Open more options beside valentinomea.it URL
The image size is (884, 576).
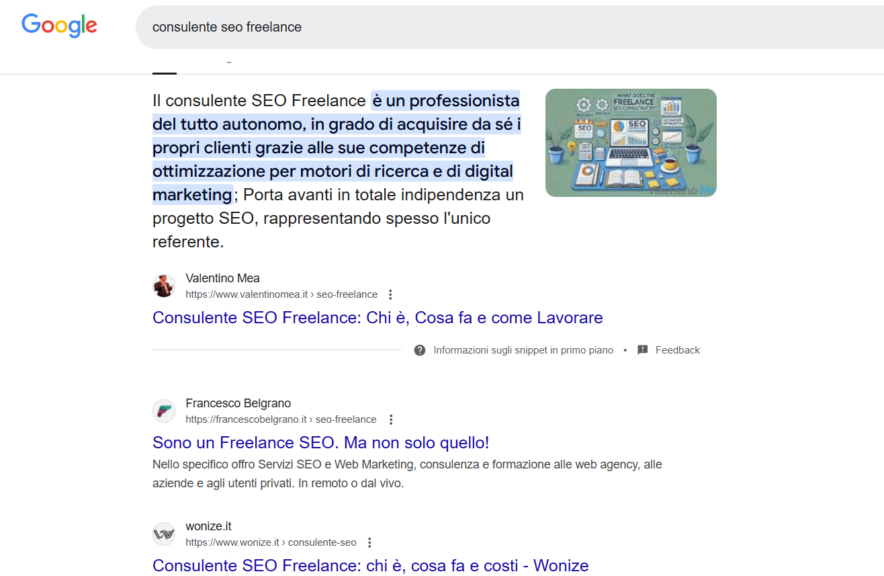[x=390, y=294]
